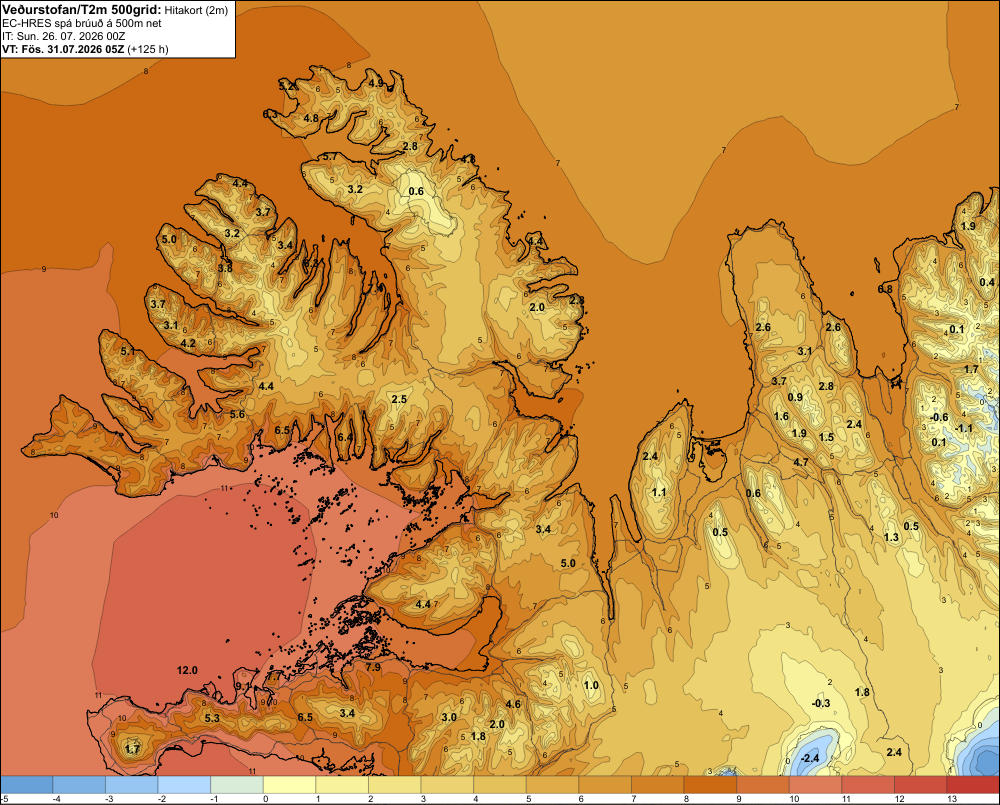Click the VT Fös. 31.07.2026 05Z line
The height and width of the screenshot is (805, 1000).
(x=85, y=49)
